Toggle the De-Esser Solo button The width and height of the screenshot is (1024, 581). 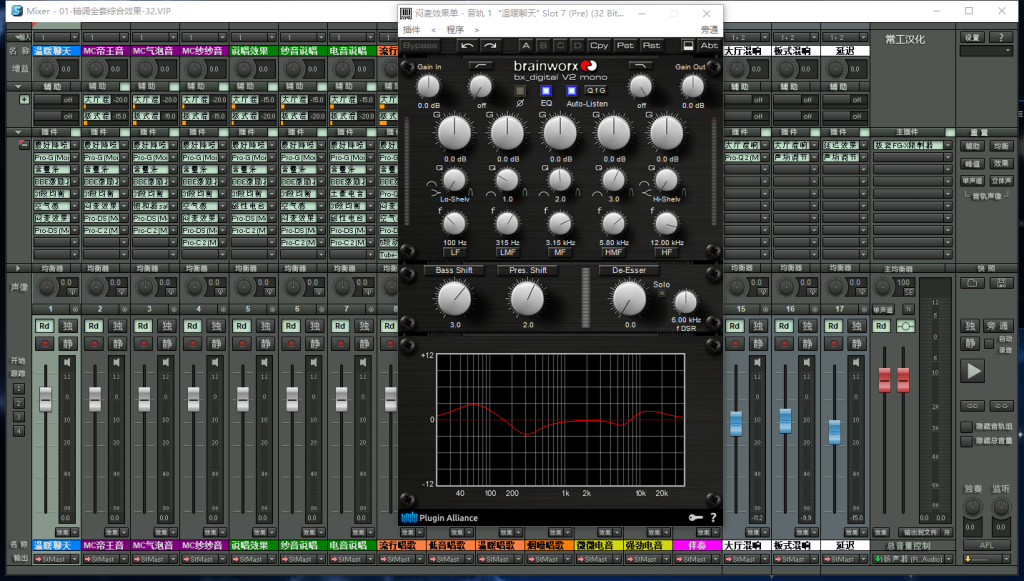pyautogui.click(x=662, y=294)
